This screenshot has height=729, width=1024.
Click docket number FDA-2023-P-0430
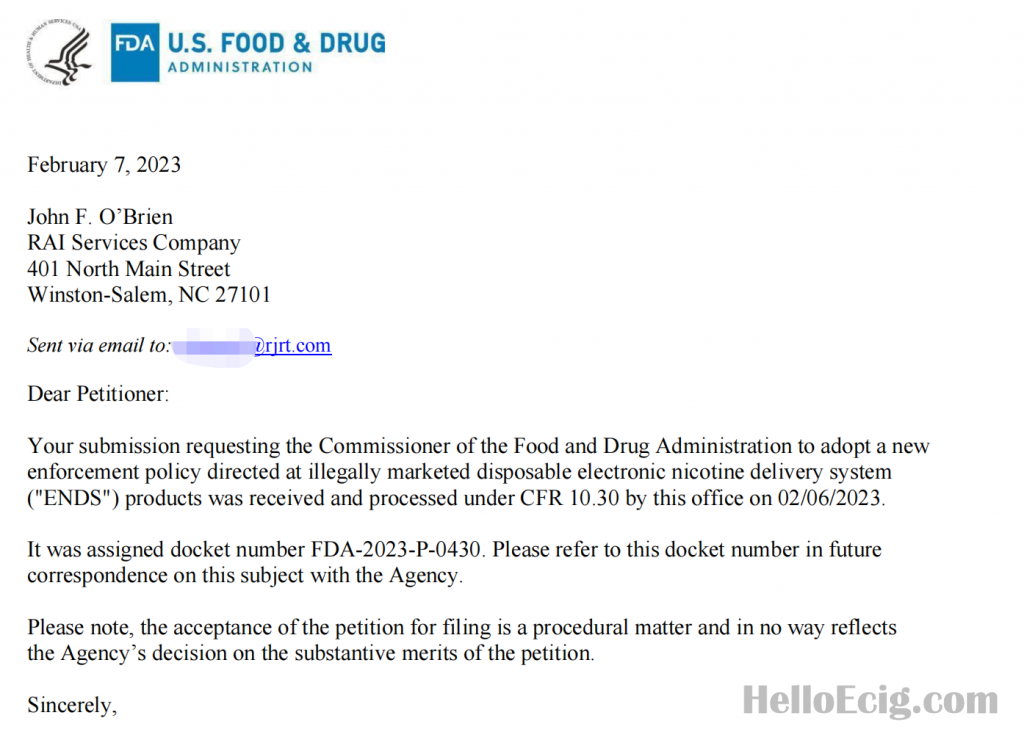tap(396, 549)
